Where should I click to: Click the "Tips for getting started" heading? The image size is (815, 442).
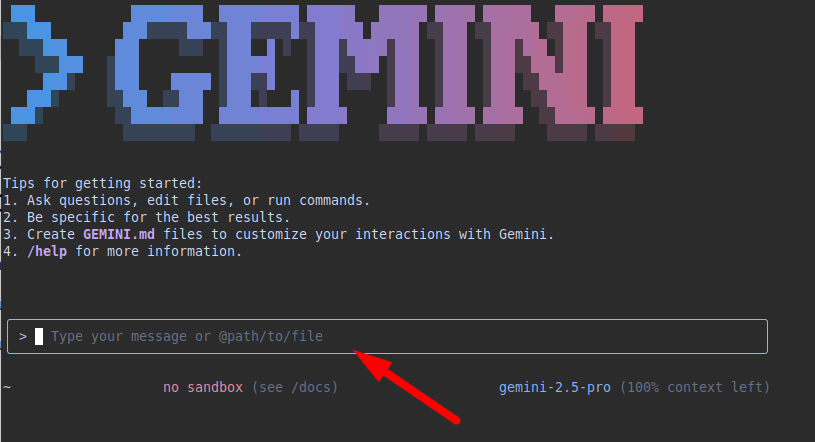pyautogui.click(x=103, y=183)
